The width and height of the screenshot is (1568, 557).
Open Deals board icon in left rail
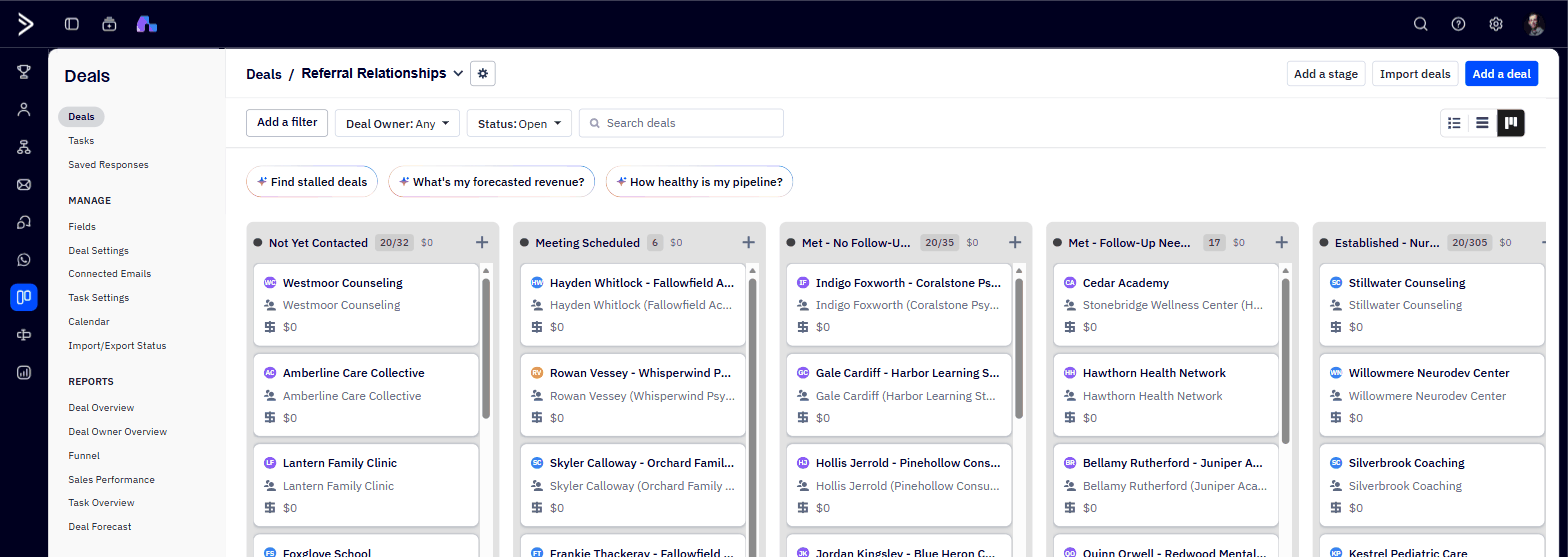tap(24, 297)
